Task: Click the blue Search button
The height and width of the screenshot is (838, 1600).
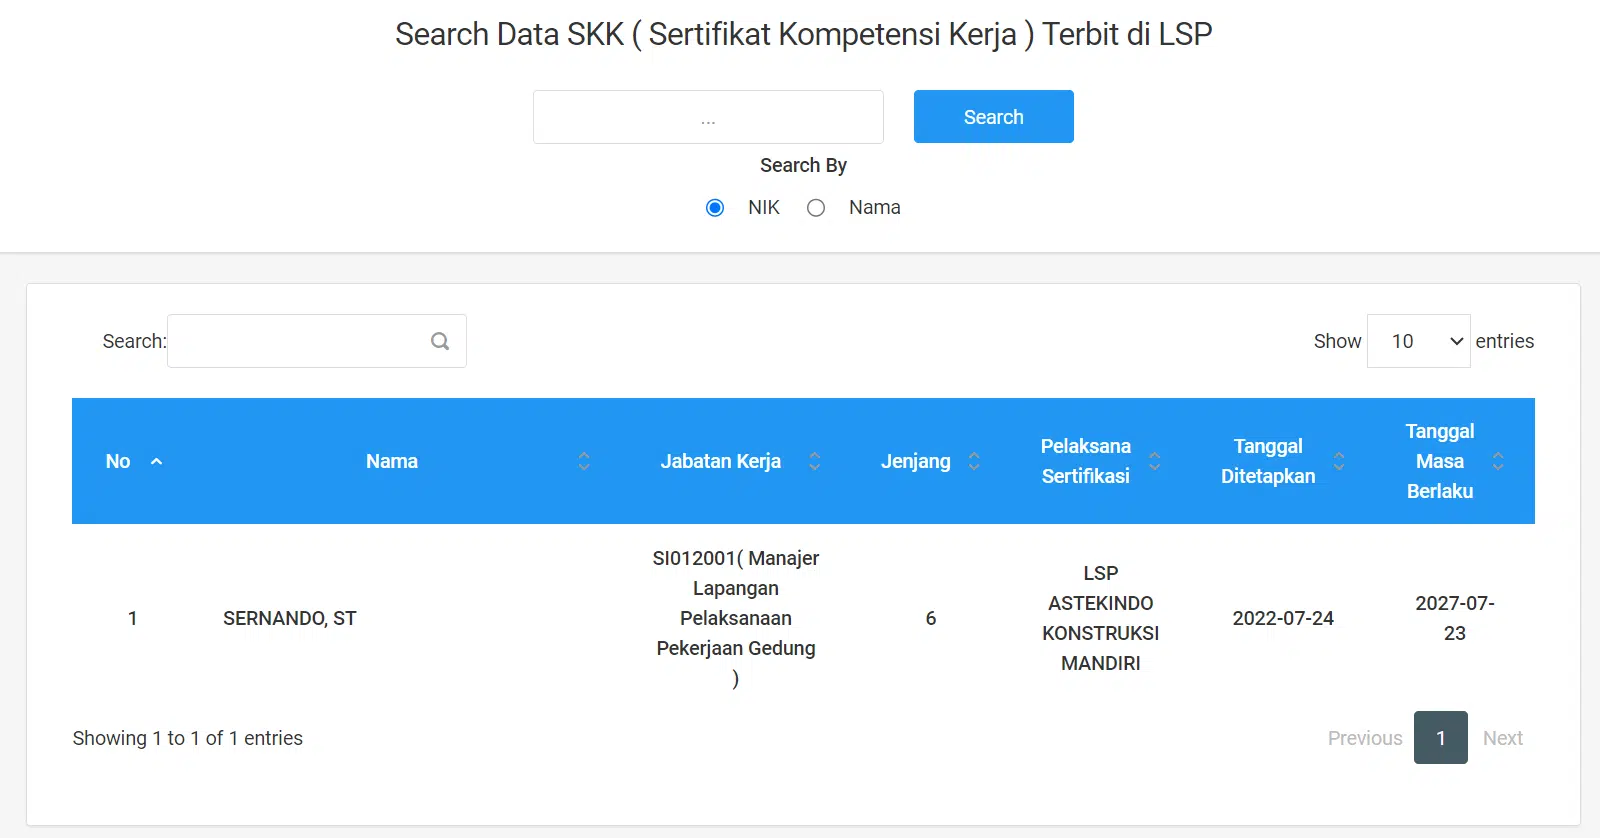Action: point(993,117)
